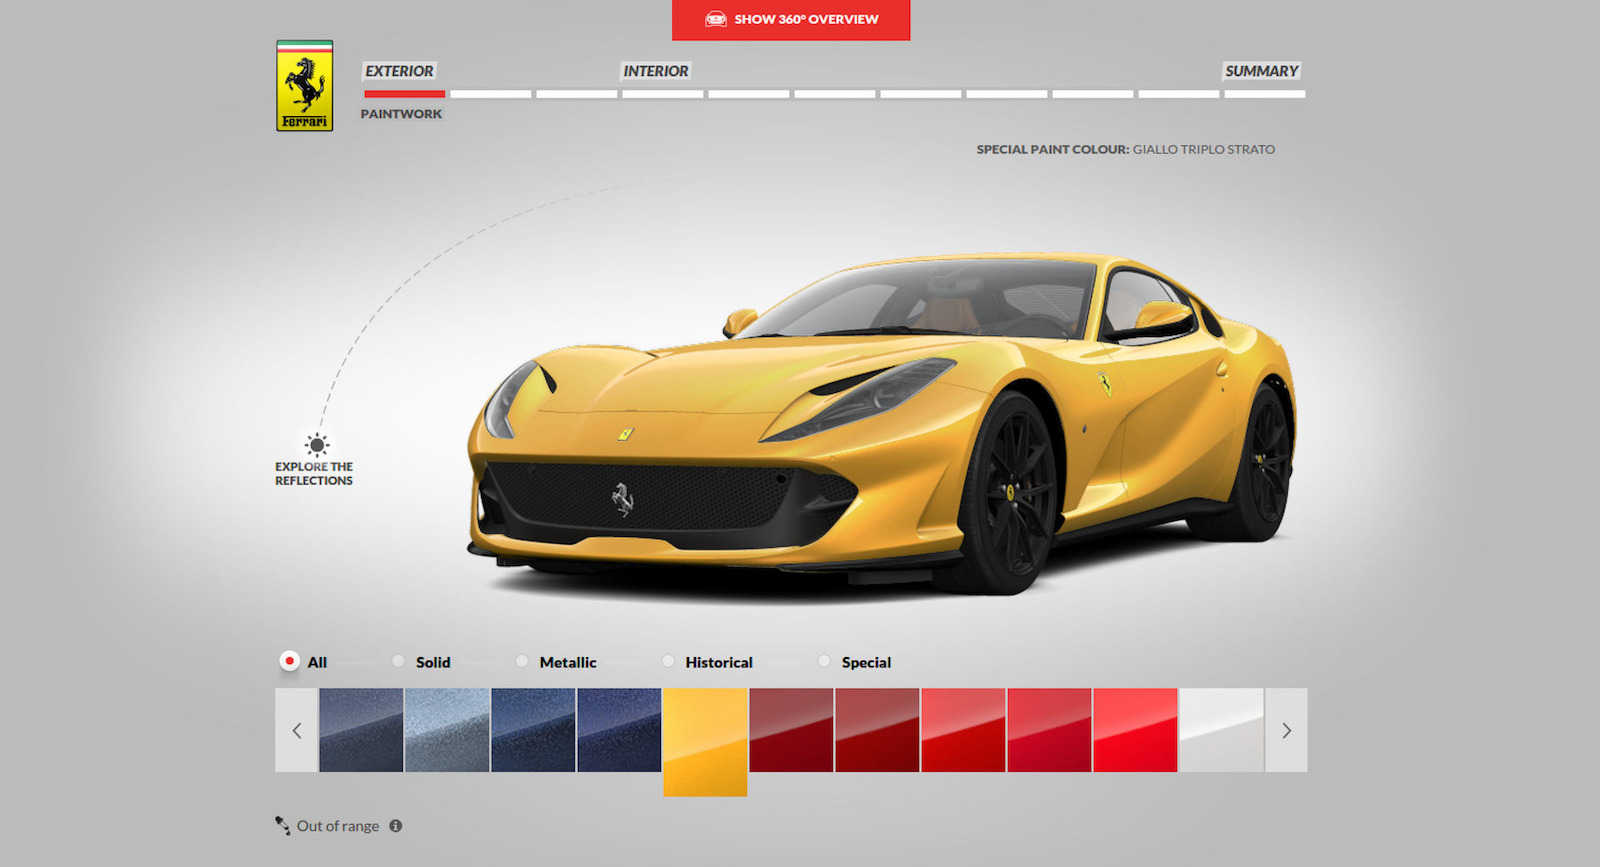Viewport: 1600px width, 867px height.
Task: Choose the third blue metallic swatch
Action: pos(533,730)
